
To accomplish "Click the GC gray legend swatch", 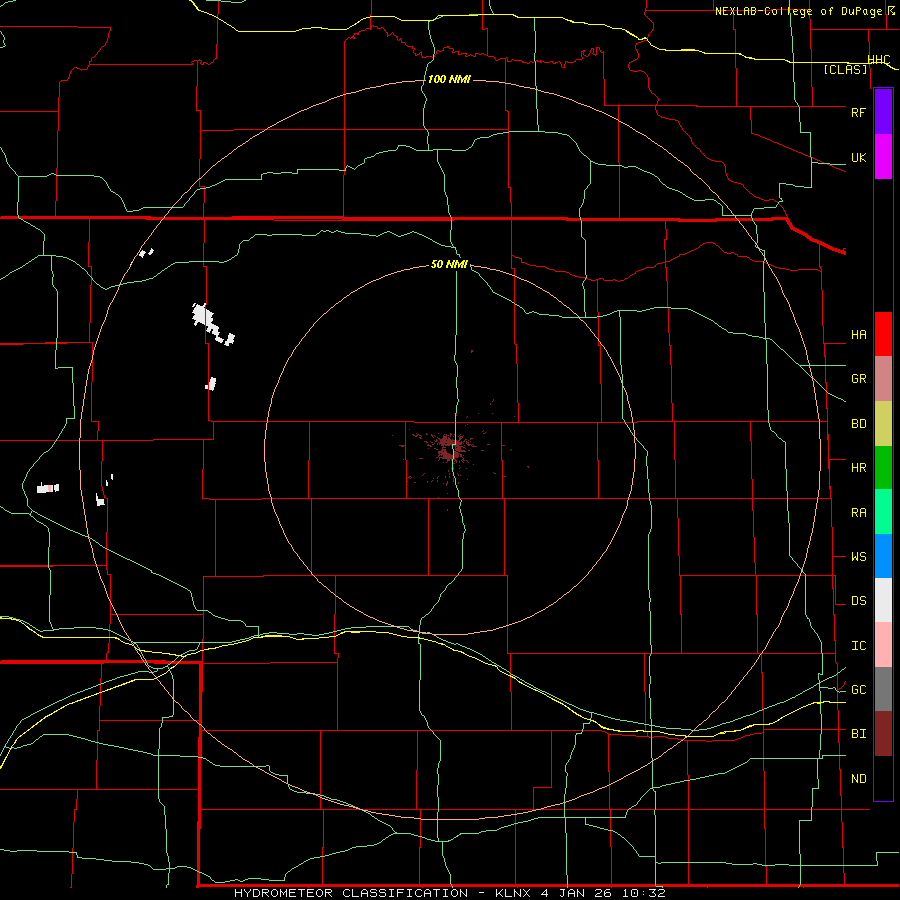I will (x=883, y=689).
